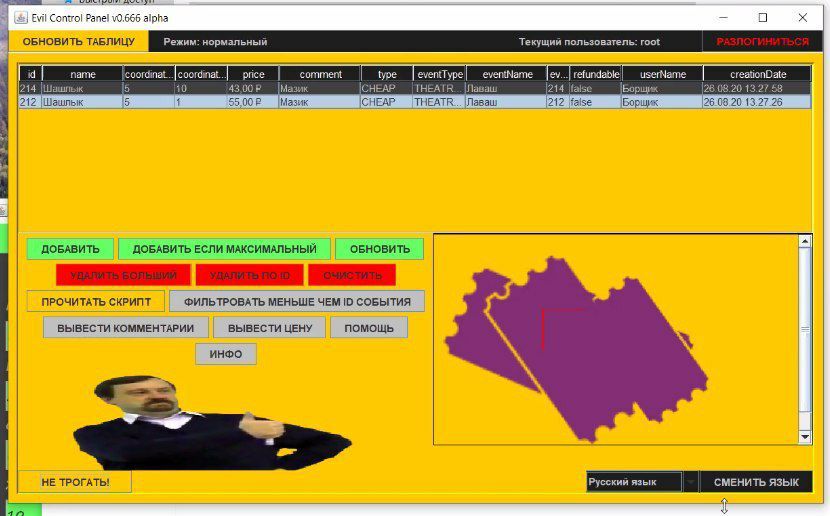This screenshot has width=830, height=516.
Task: Select the table row with id 212
Action: pos(414,102)
